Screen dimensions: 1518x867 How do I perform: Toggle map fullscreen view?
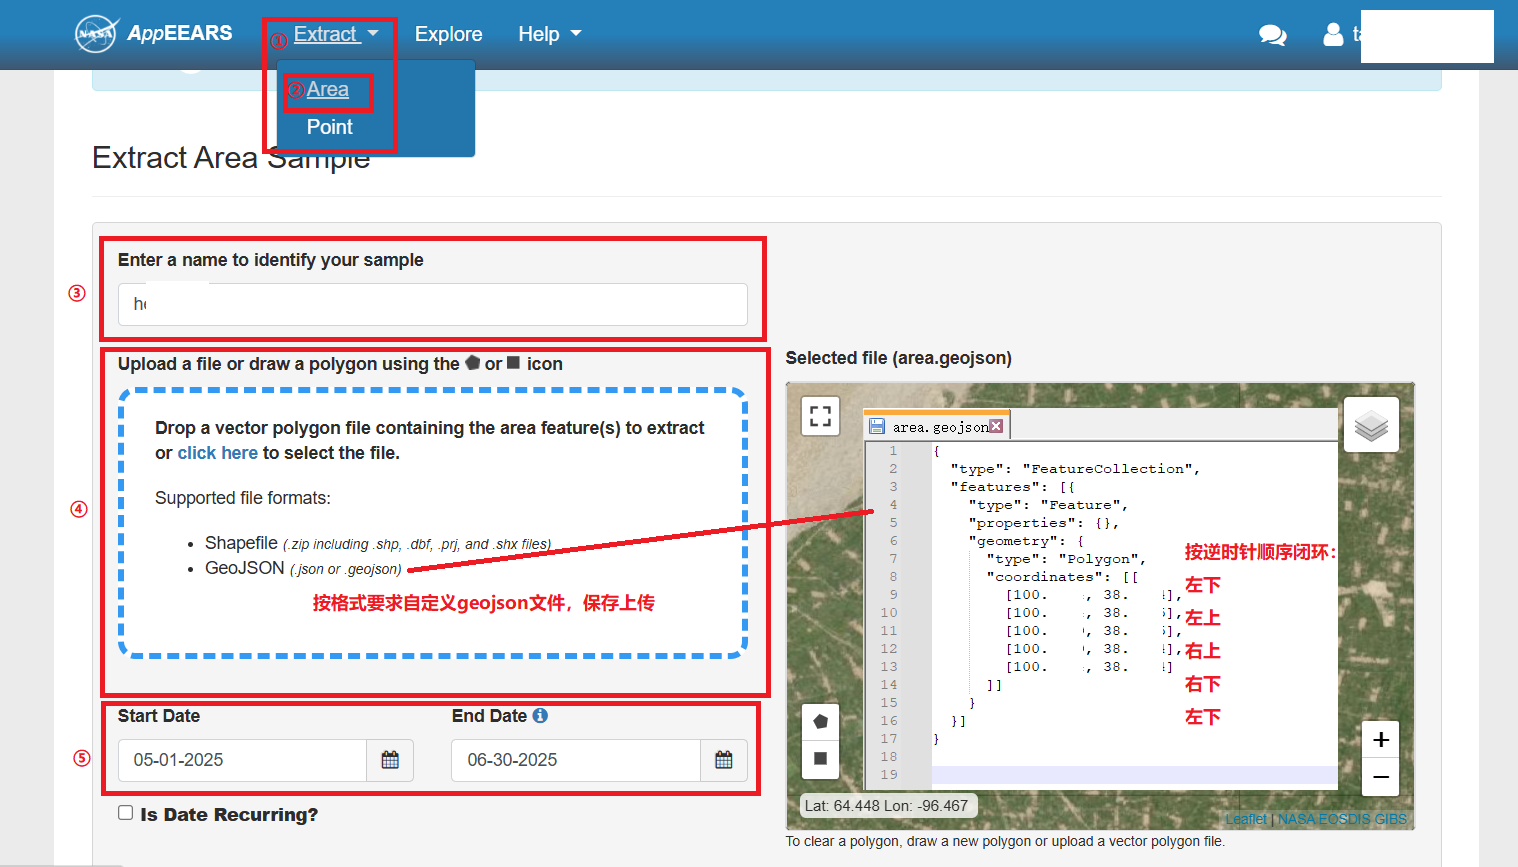(821, 416)
